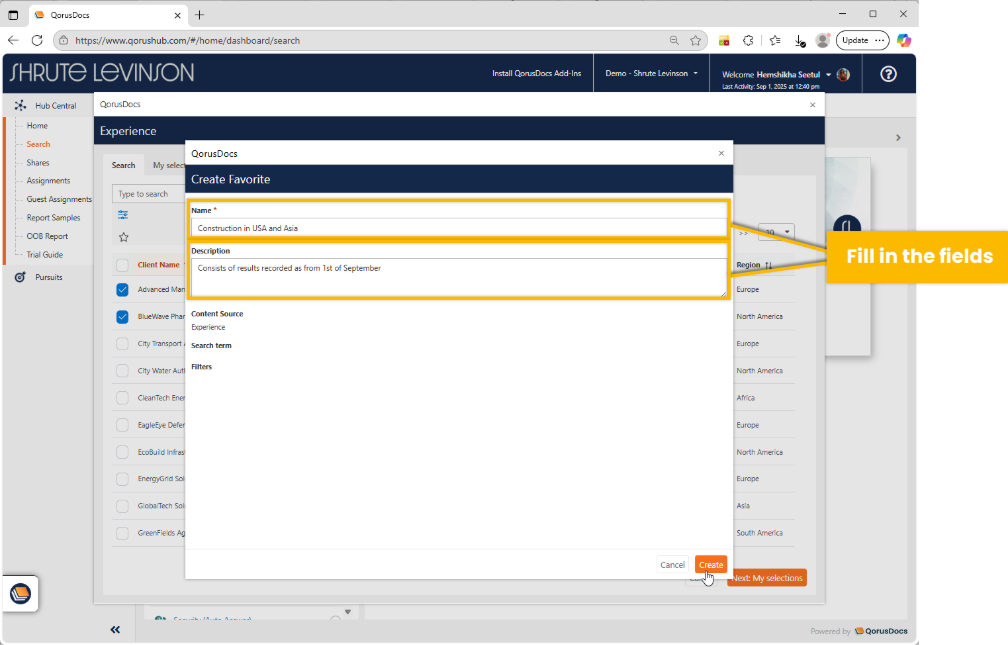Click into the Description text area

coord(459,277)
